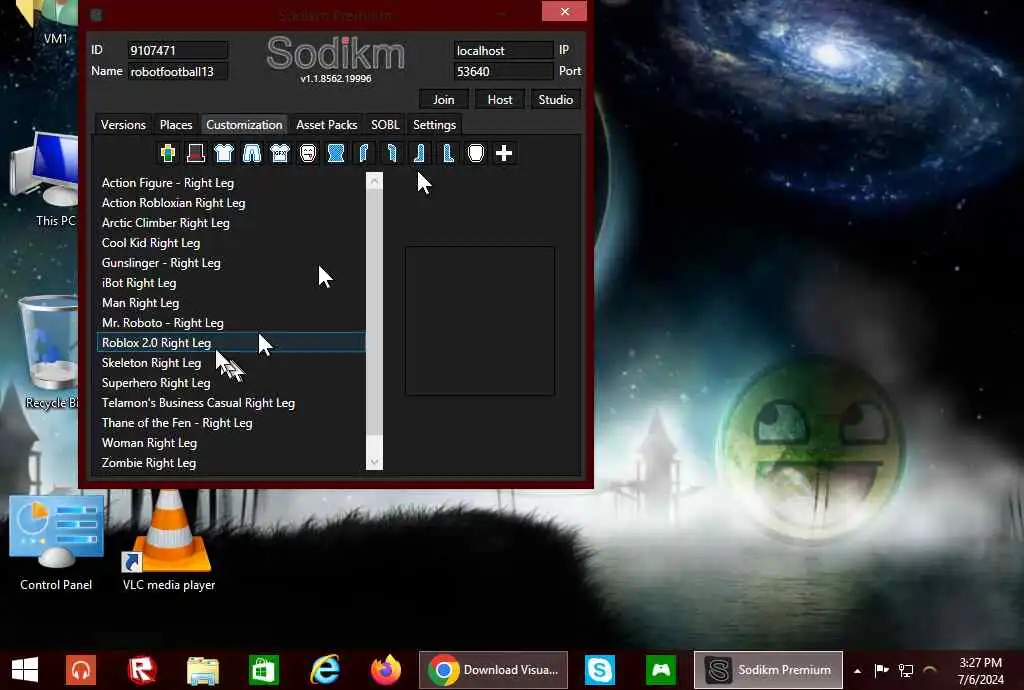The width and height of the screenshot is (1024, 690).
Task: Select Gunslinger - Right Leg
Action: click(x=231, y=263)
